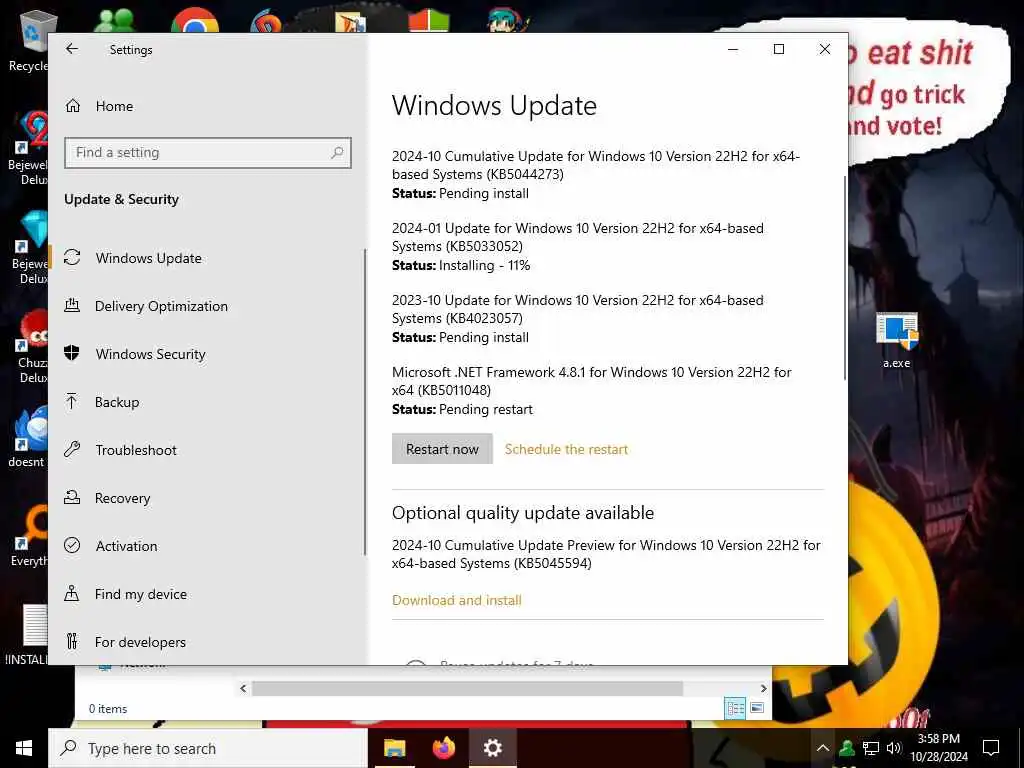Screen dimensions: 1024x768
Task: Show hidden tray icons chevron
Action: [823, 748]
